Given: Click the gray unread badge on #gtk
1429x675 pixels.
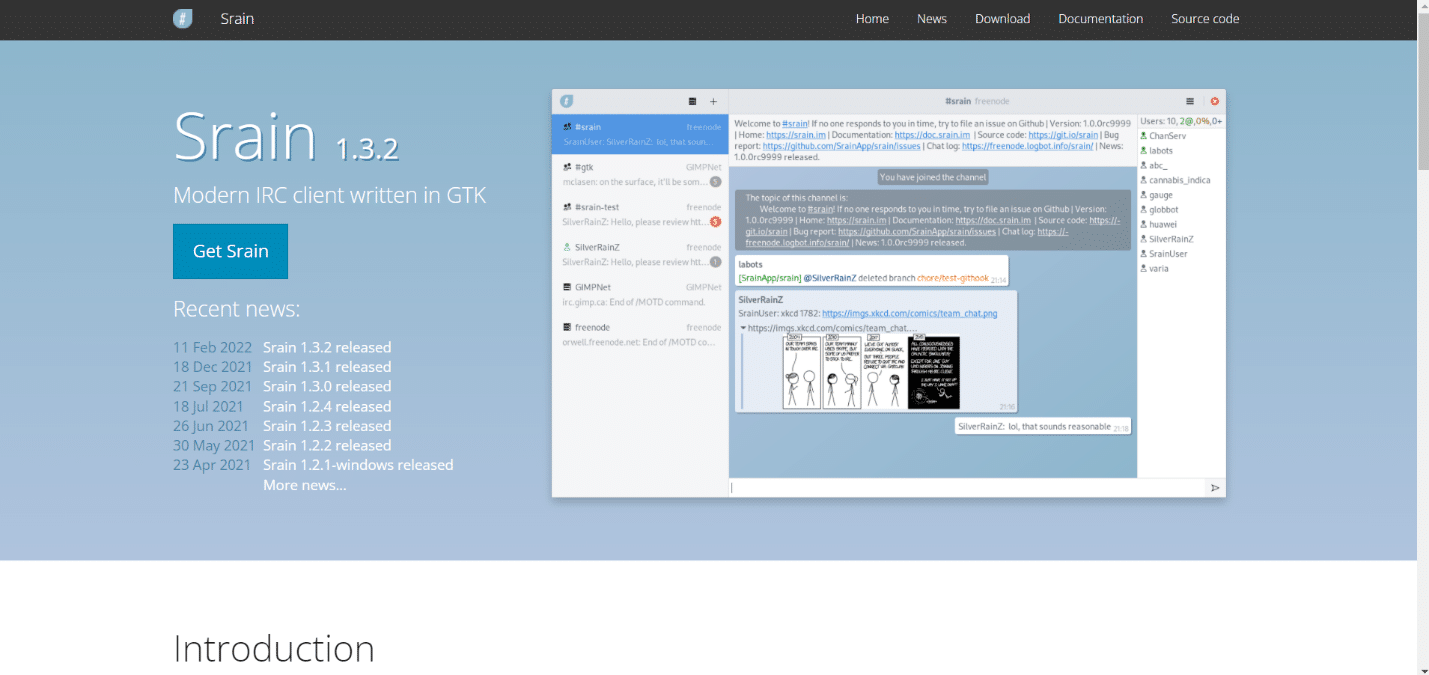Looking at the screenshot, I should [715, 182].
